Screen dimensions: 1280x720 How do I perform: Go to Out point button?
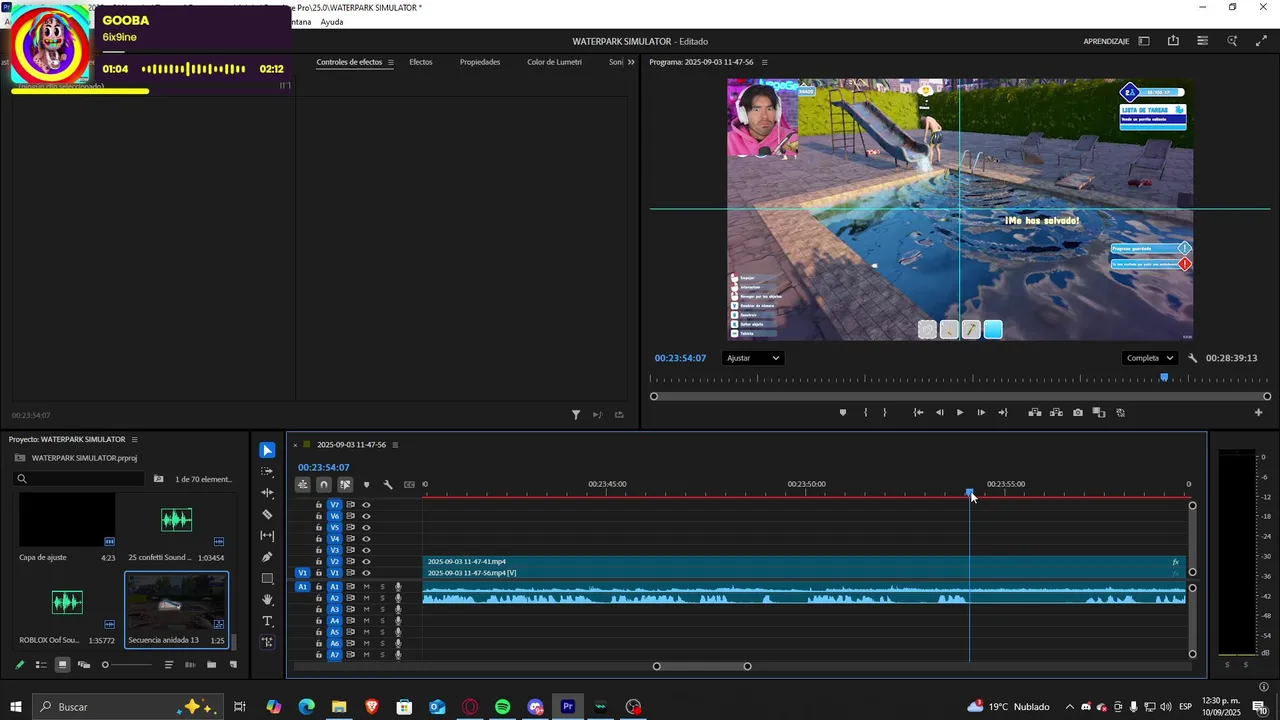tap(1002, 412)
